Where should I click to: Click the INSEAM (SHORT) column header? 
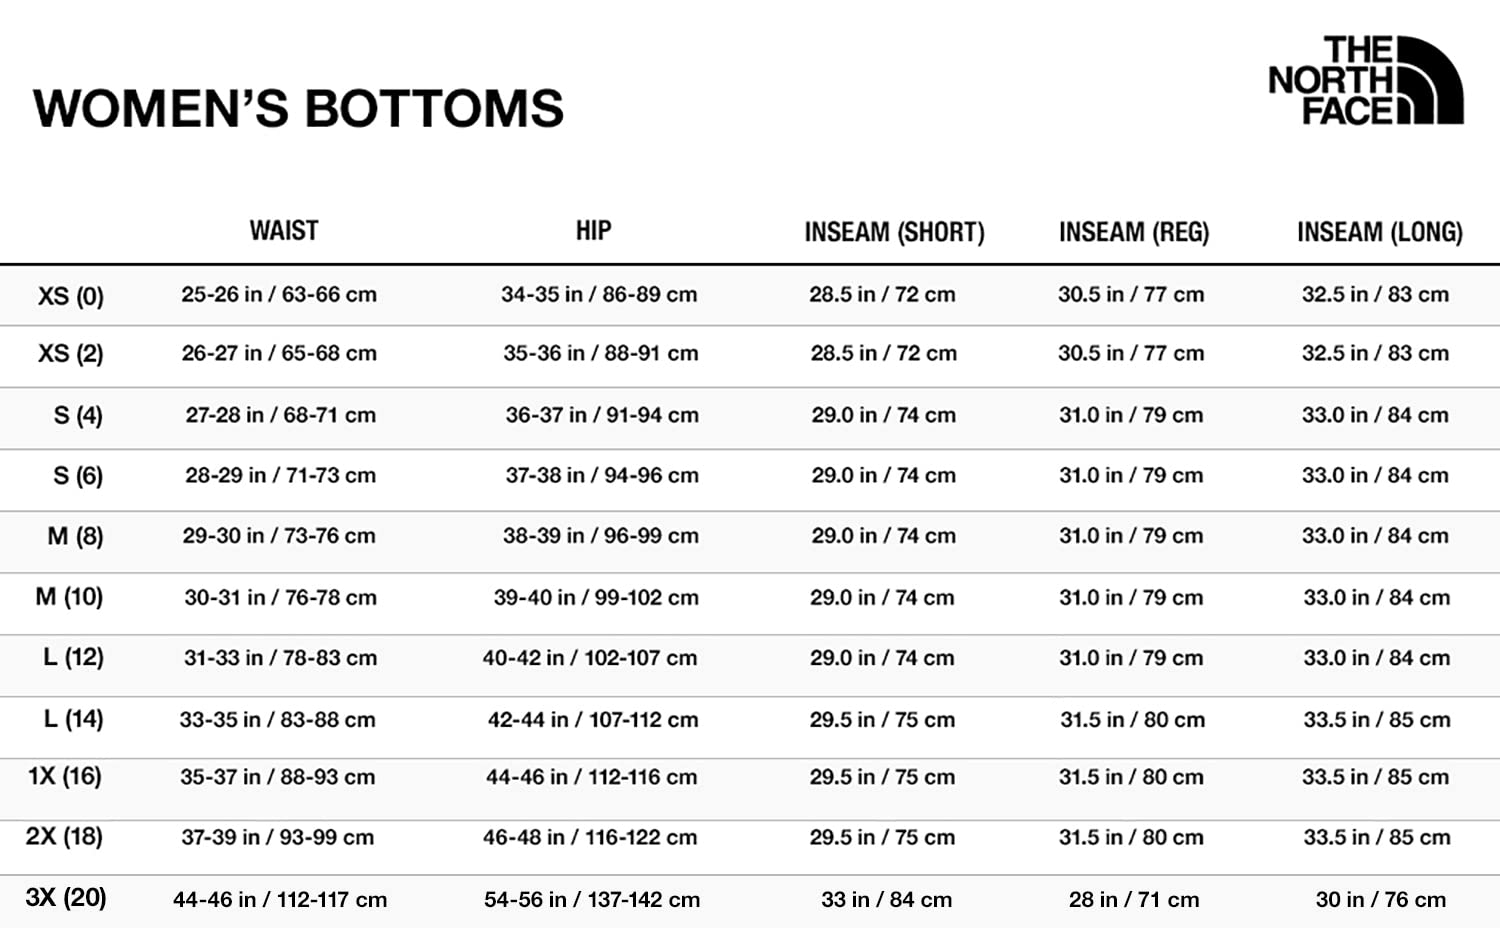click(x=894, y=233)
